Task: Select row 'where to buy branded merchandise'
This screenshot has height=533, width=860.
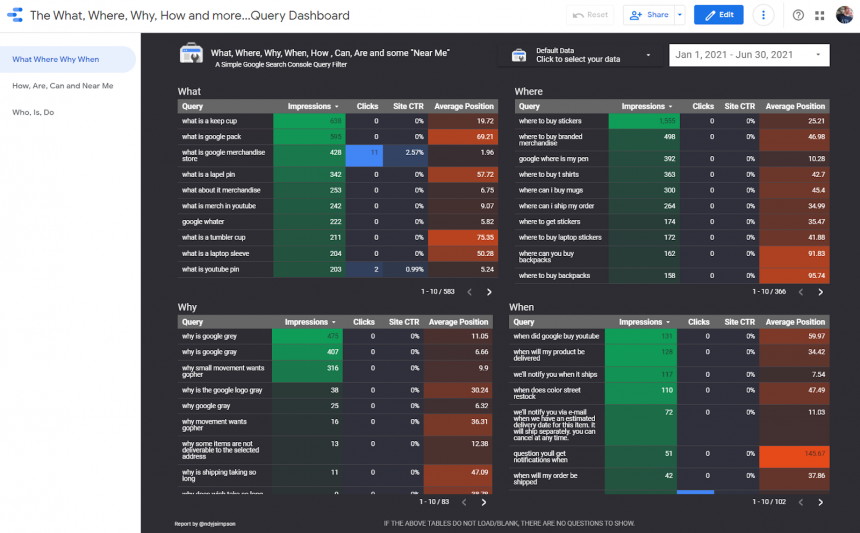Action: click(x=672, y=140)
